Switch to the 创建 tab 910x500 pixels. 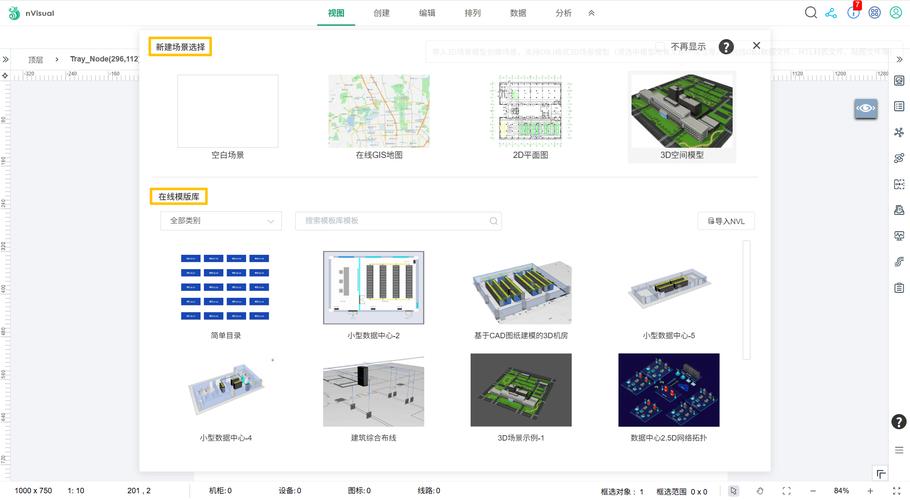pos(381,13)
